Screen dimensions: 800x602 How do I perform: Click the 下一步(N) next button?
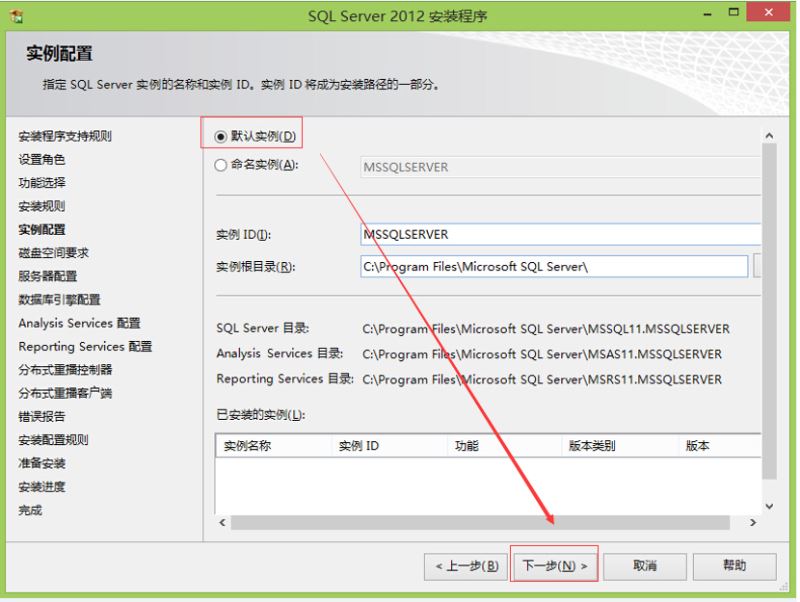click(x=554, y=566)
